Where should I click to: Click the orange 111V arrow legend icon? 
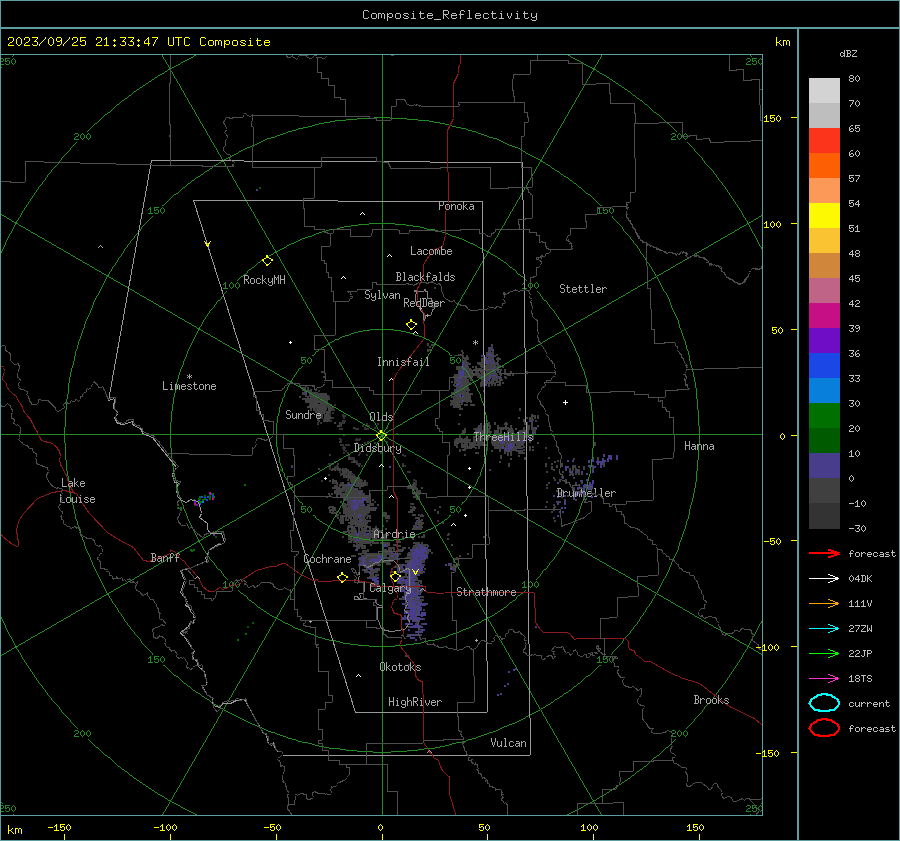(824, 603)
